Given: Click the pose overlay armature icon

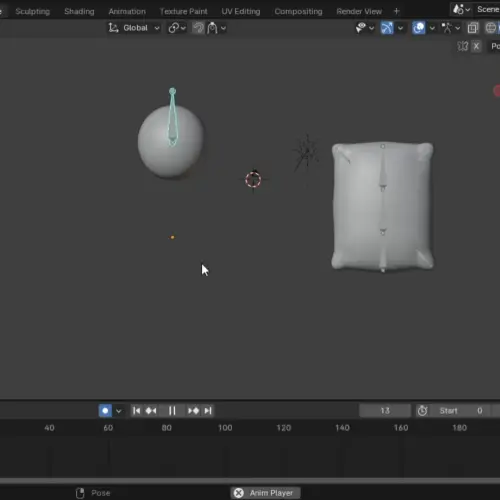Looking at the screenshot, I should click(447, 28).
